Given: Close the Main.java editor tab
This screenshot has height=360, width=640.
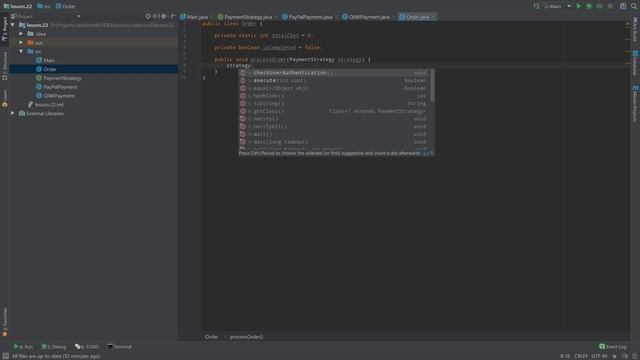Looking at the screenshot, I should [x=212, y=17].
